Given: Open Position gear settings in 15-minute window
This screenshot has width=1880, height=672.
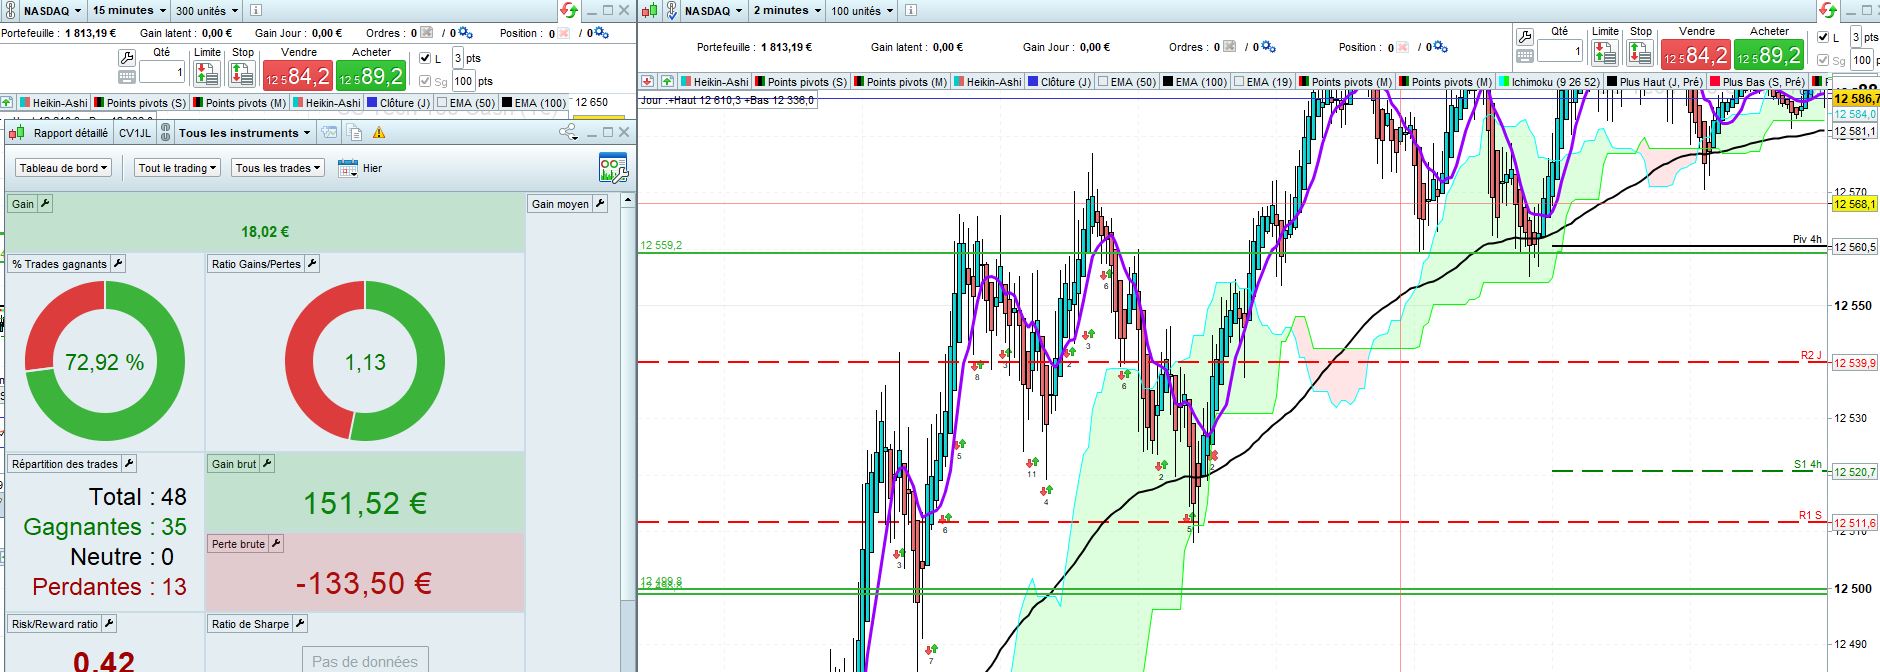Looking at the screenshot, I should pos(600,33).
